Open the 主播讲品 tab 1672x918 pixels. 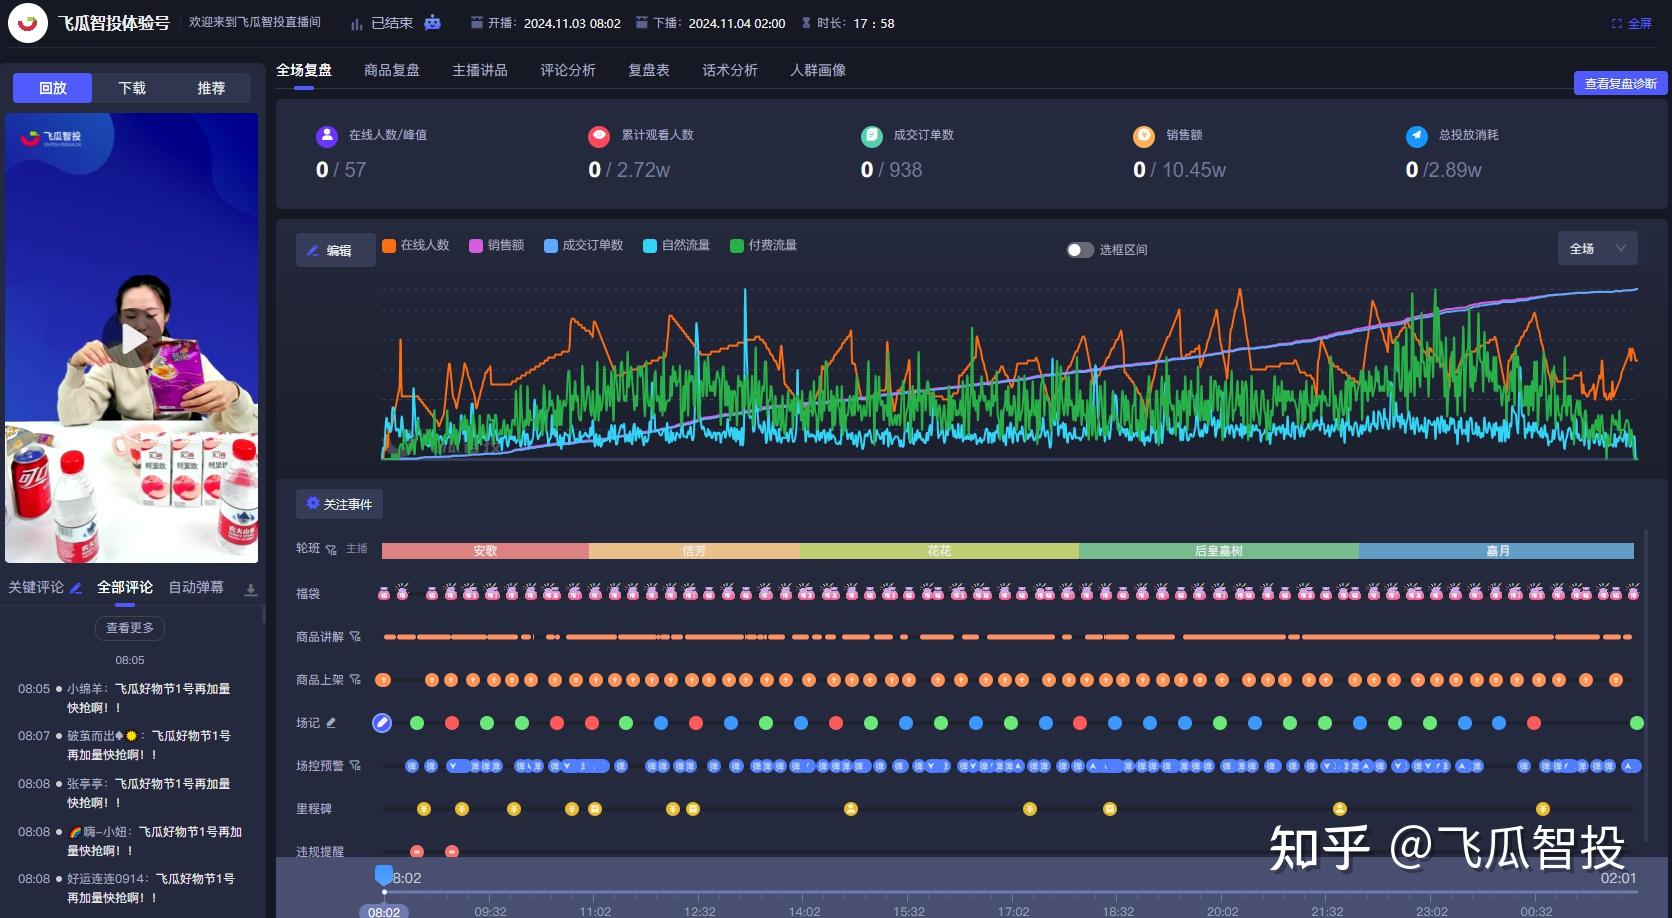click(480, 70)
